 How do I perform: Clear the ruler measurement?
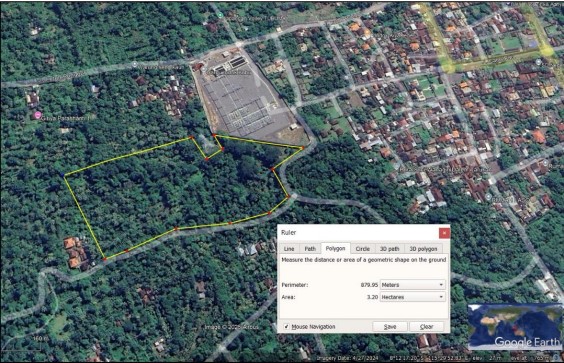click(x=427, y=327)
